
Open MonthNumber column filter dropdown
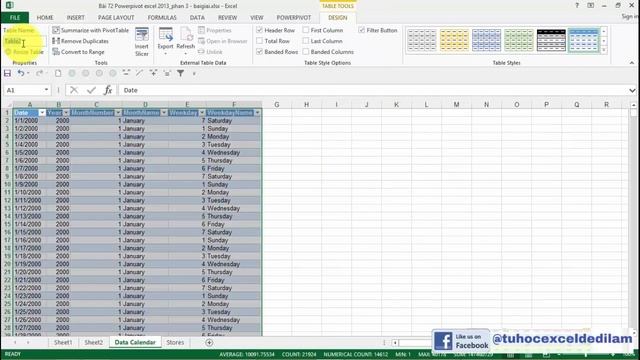118,113
